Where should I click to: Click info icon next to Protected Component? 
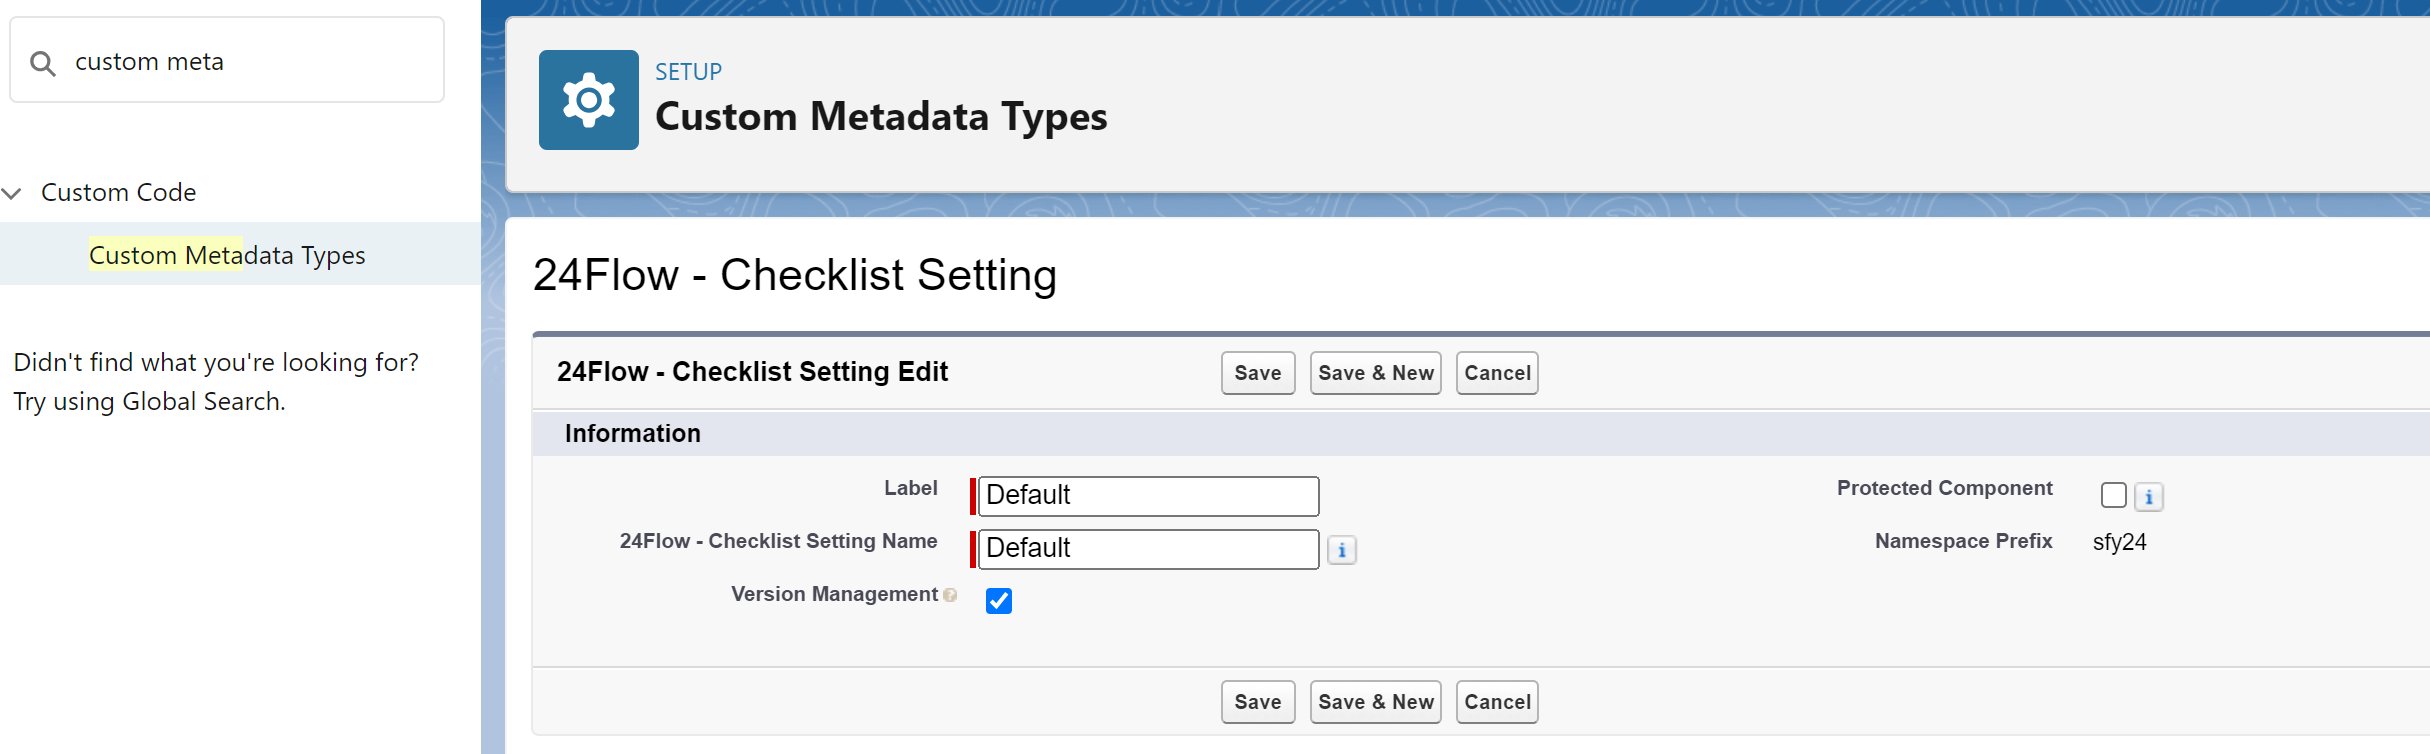[x=2148, y=497]
